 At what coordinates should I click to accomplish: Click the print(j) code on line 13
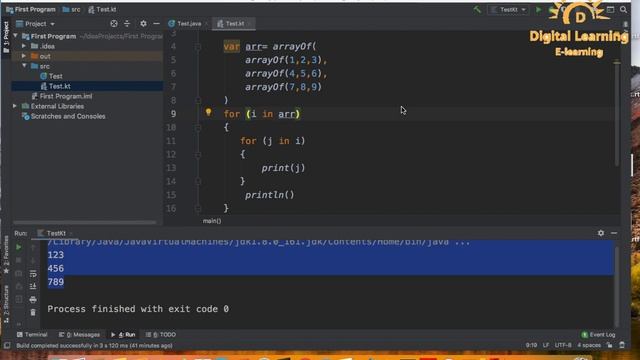tap(283, 168)
